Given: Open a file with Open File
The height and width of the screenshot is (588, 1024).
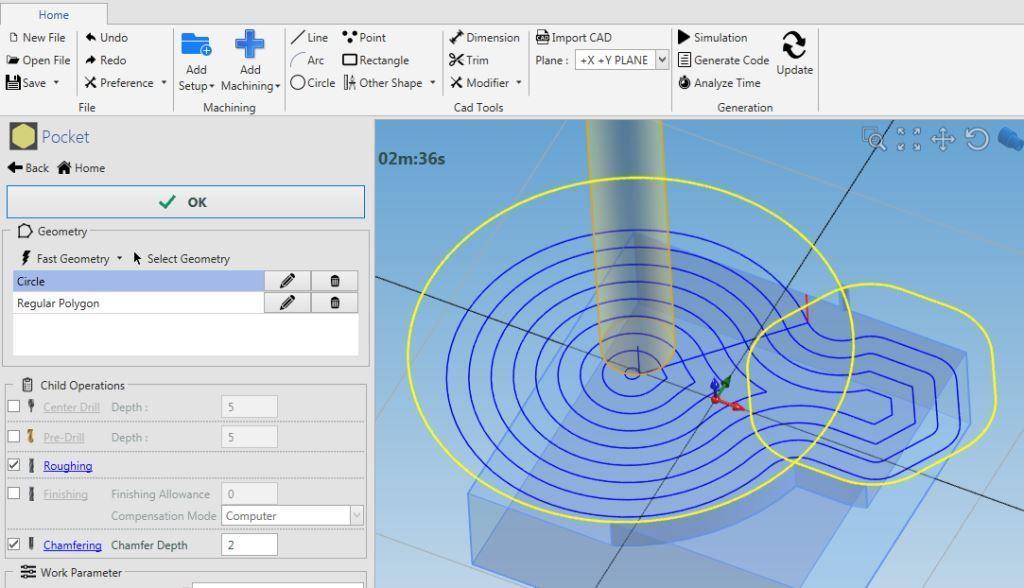Looking at the screenshot, I should pyautogui.click(x=38, y=60).
